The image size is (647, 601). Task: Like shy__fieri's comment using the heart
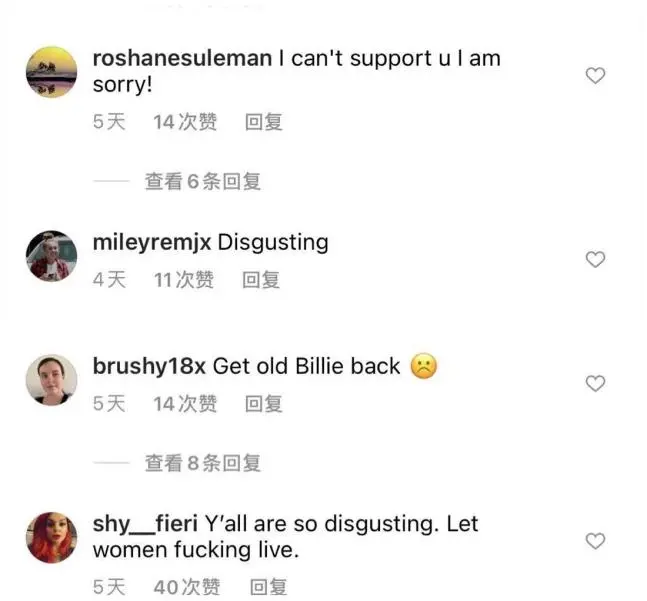click(595, 541)
